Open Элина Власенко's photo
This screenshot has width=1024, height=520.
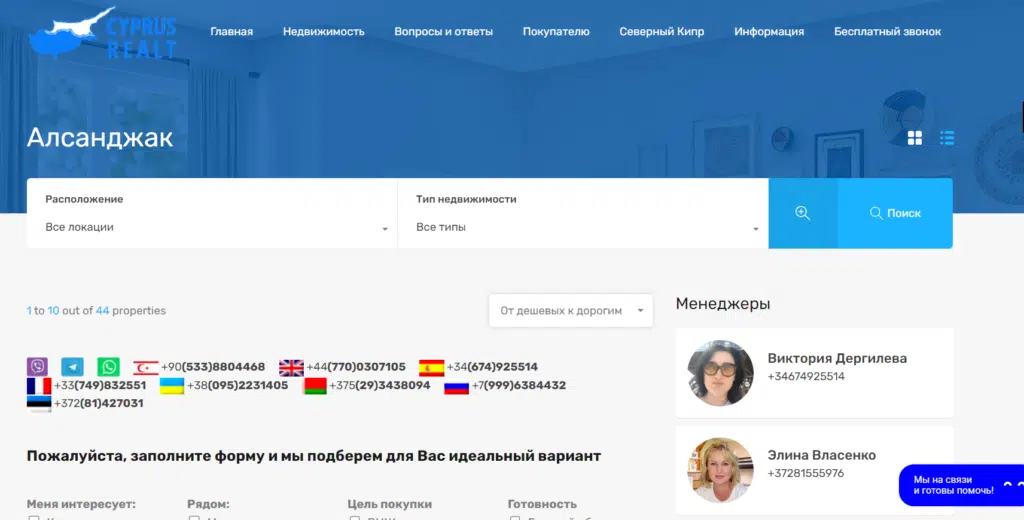[x=720, y=470]
